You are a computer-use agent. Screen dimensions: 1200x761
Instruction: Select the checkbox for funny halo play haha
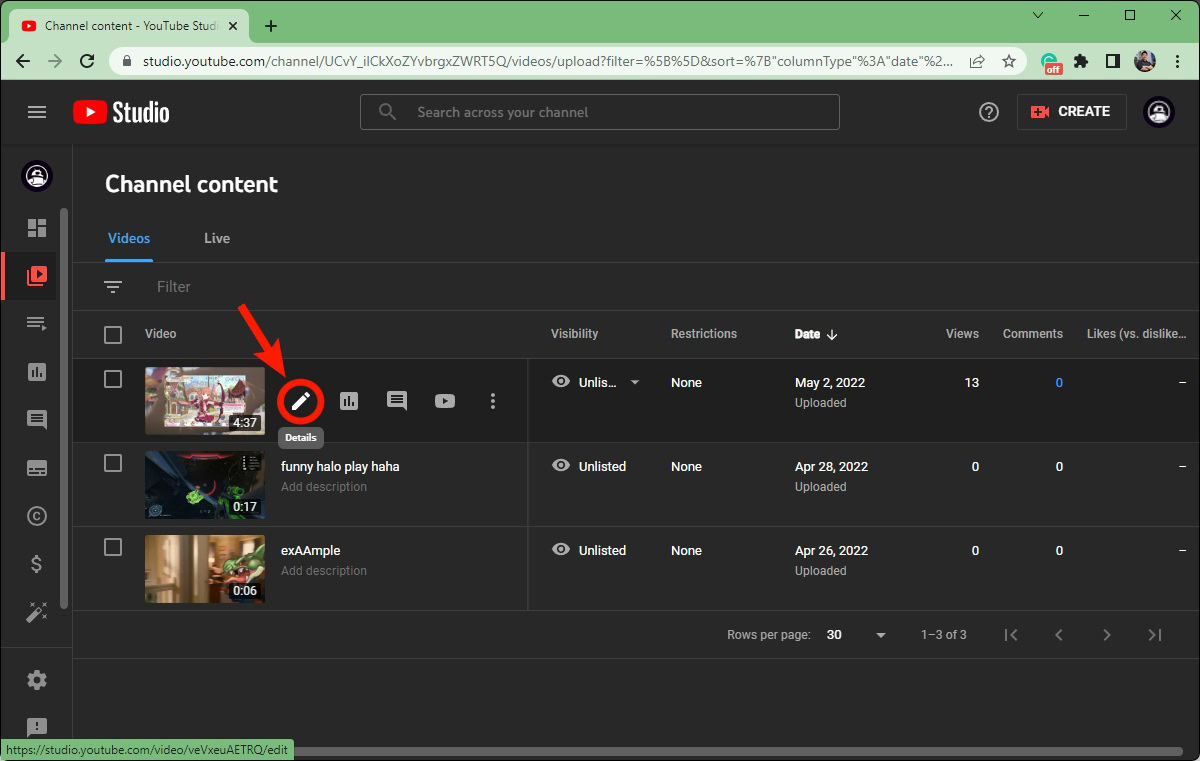coord(113,463)
